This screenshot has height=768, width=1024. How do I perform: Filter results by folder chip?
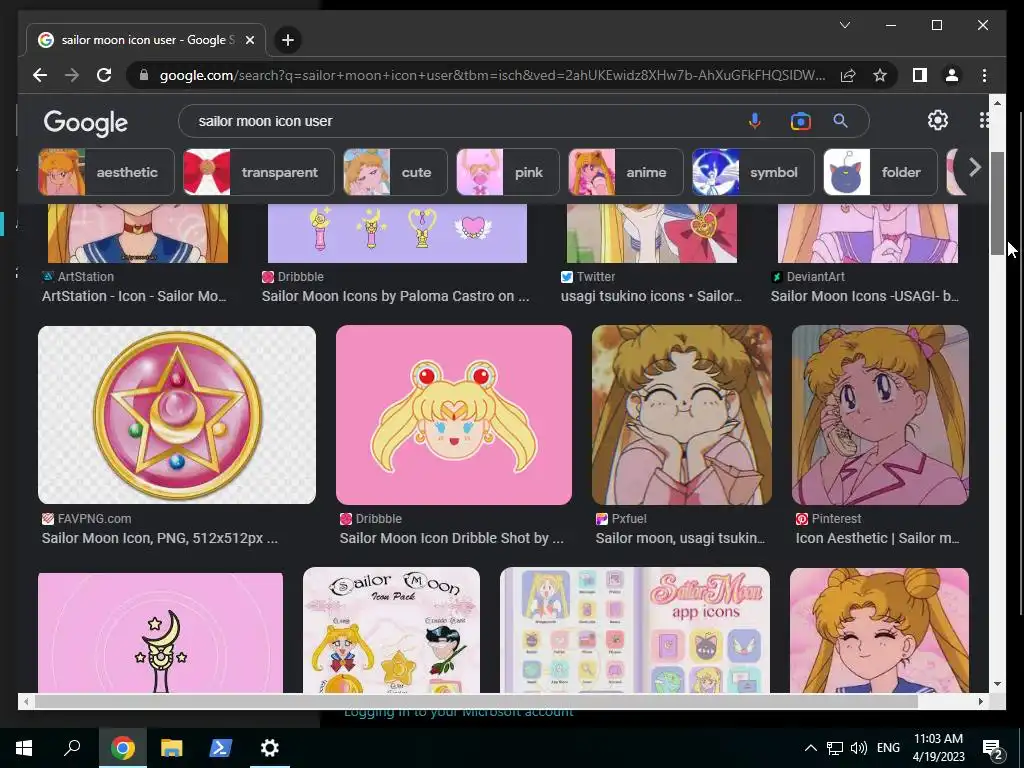(x=880, y=172)
